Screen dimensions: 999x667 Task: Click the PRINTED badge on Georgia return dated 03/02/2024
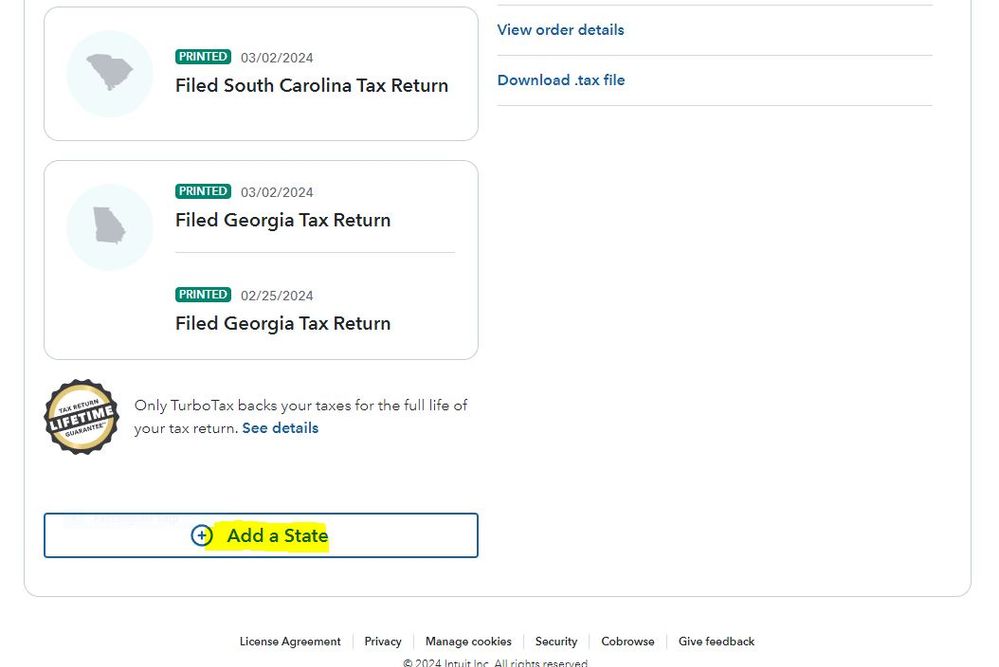click(x=203, y=191)
